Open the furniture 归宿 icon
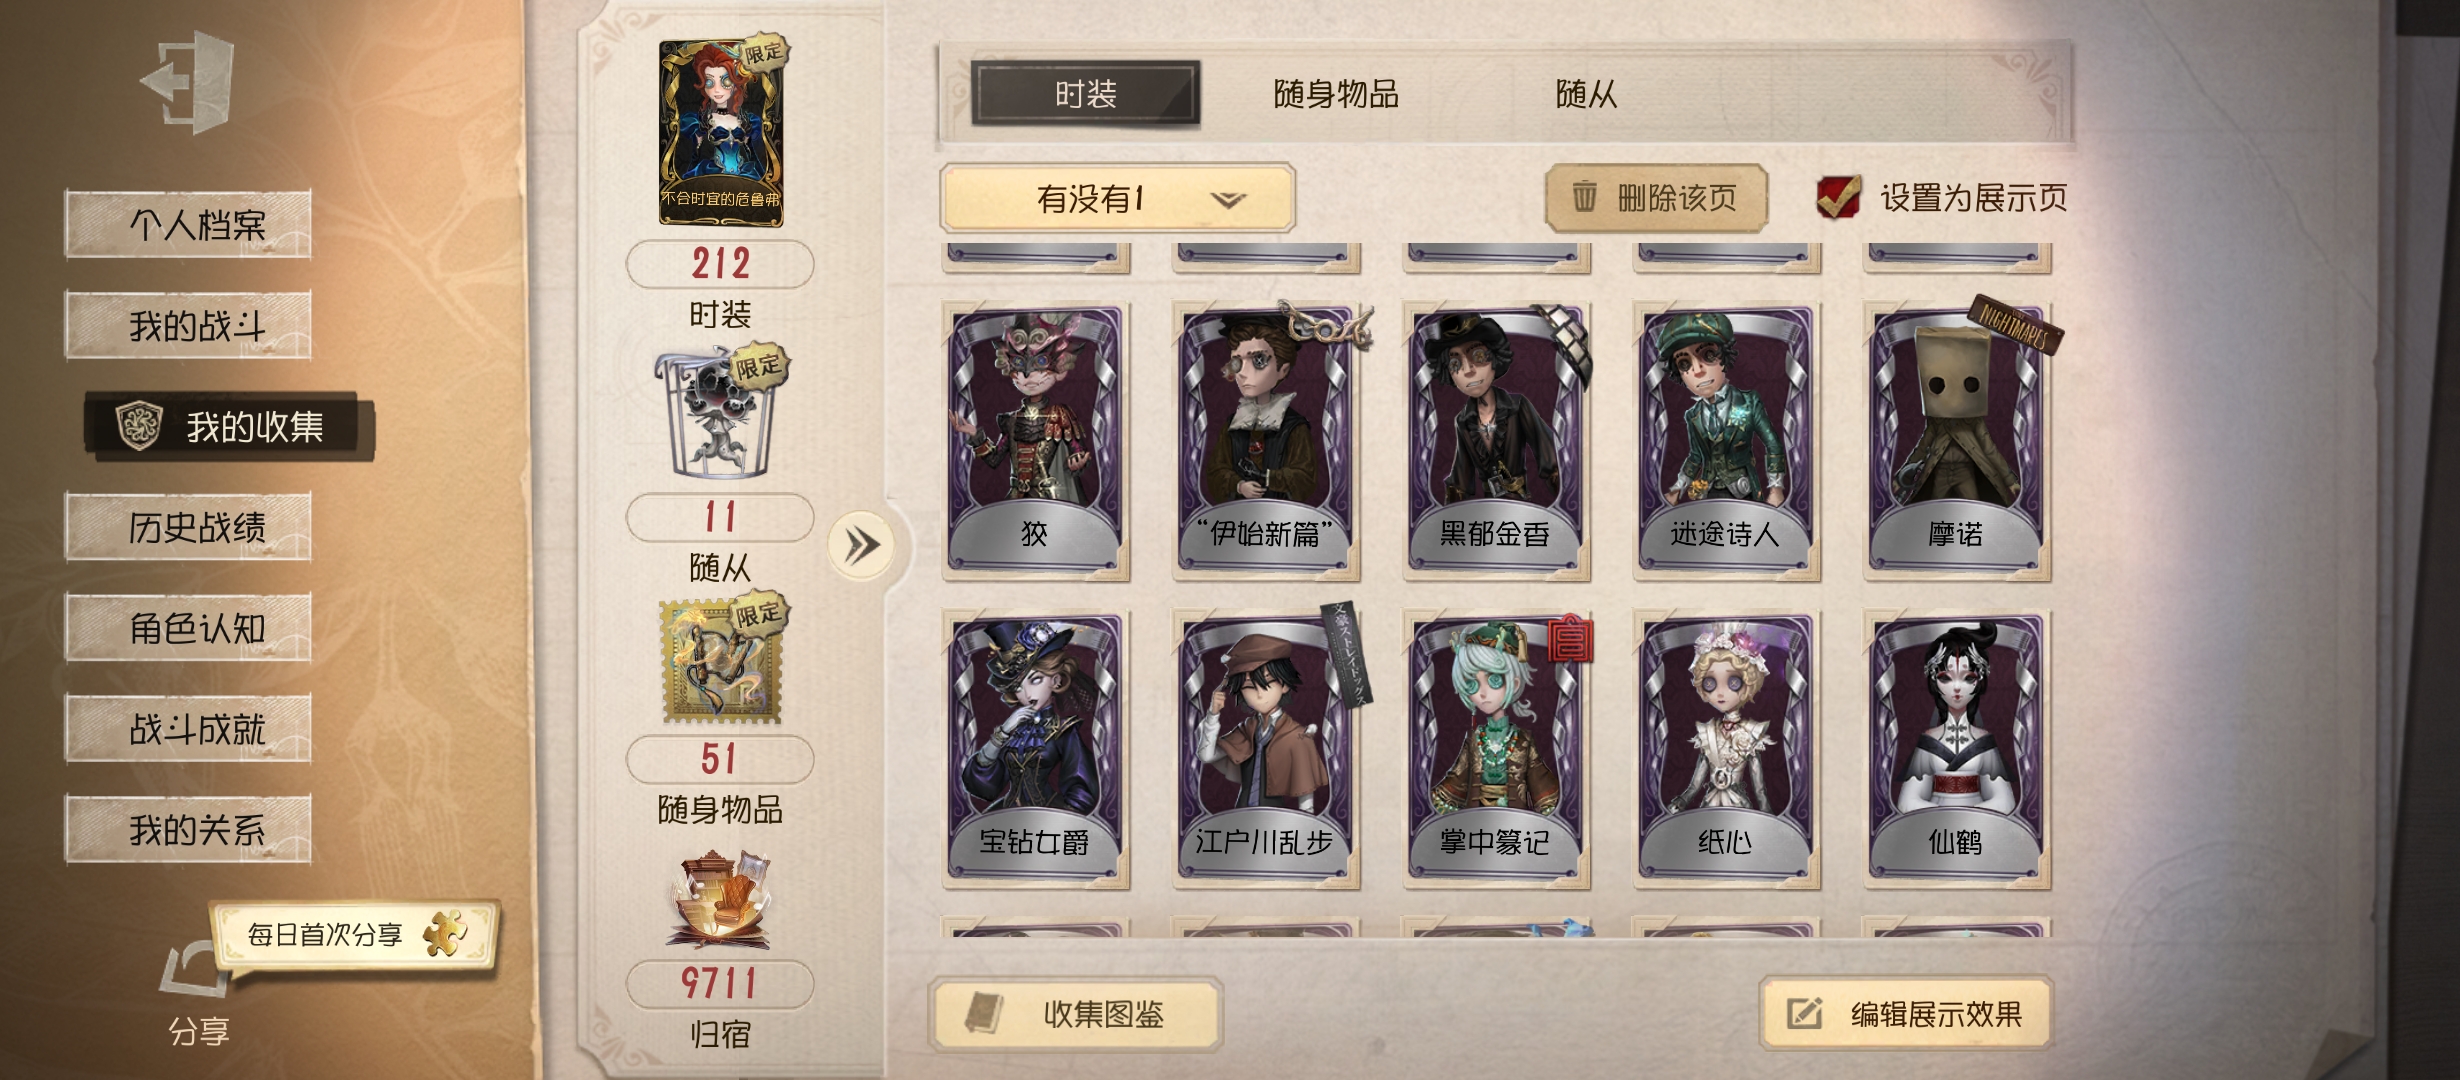 [719, 899]
